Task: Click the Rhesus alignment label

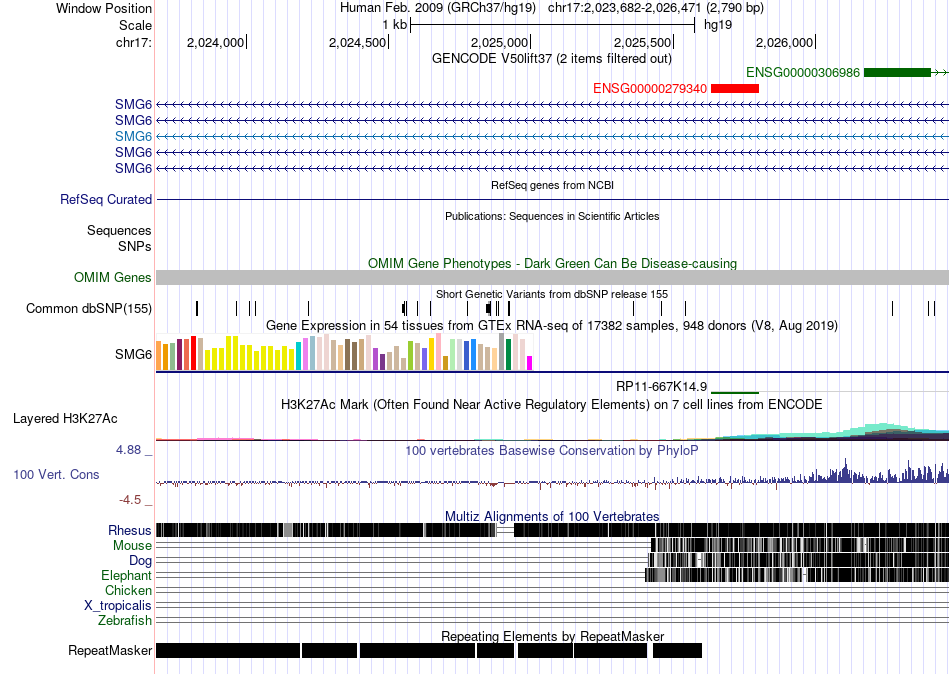Action: tap(130, 531)
